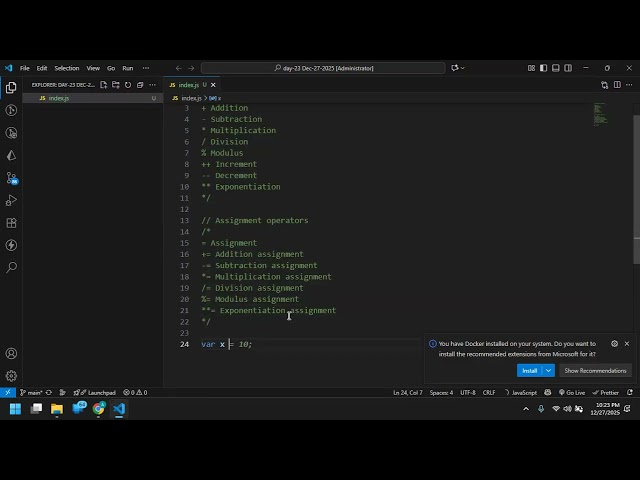640x480 pixels.
Task: Click Ln 24, Col 7 status entry
Action: tap(408, 393)
